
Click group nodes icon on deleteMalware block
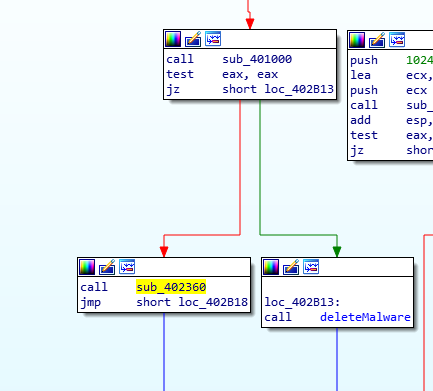coord(311,267)
